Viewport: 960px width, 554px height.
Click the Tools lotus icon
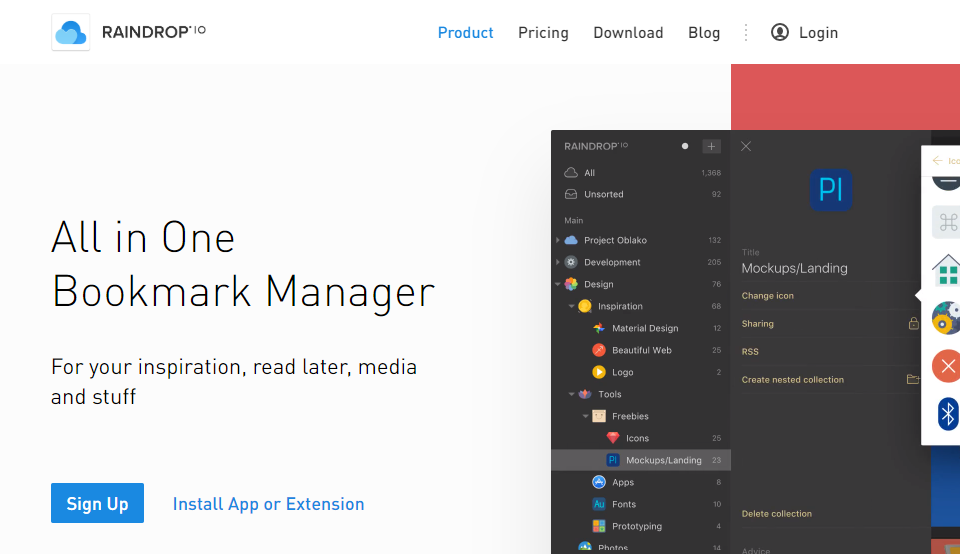point(585,394)
